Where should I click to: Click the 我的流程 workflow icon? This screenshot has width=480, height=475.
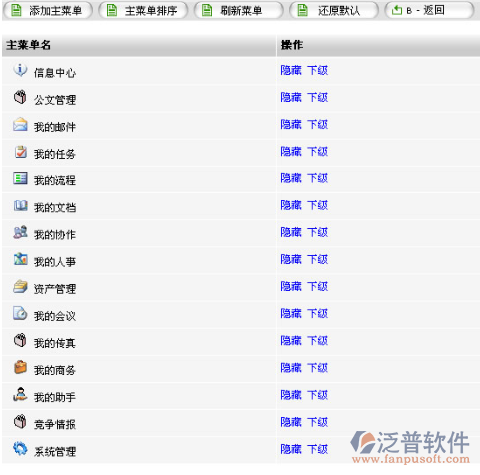point(20,178)
